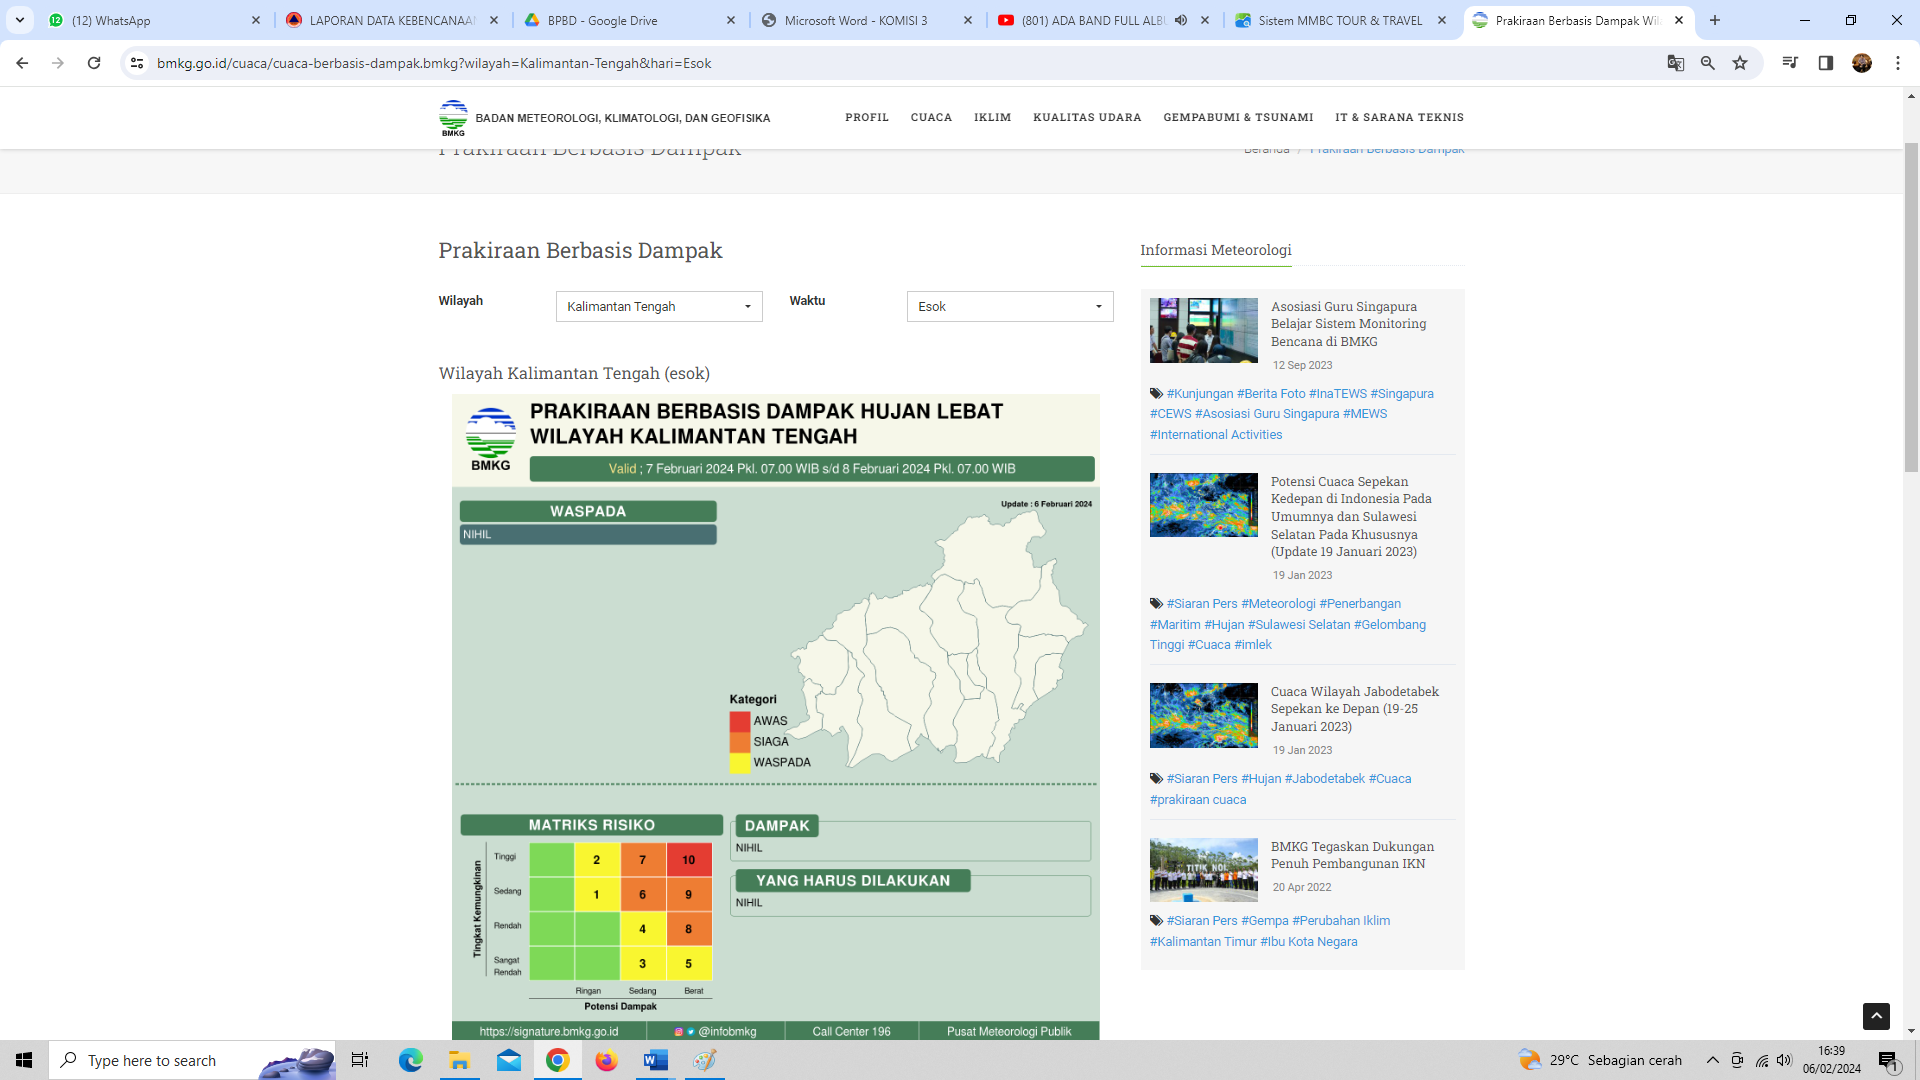Image resolution: width=1920 pixels, height=1080 pixels.
Task: Open the zoom magnifier icon in address bar
Action: point(1708,63)
